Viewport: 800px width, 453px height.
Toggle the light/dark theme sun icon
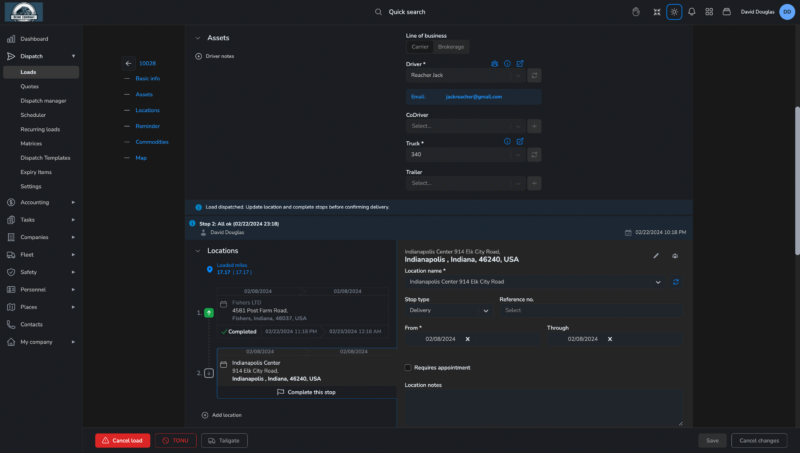pyautogui.click(x=674, y=12)
